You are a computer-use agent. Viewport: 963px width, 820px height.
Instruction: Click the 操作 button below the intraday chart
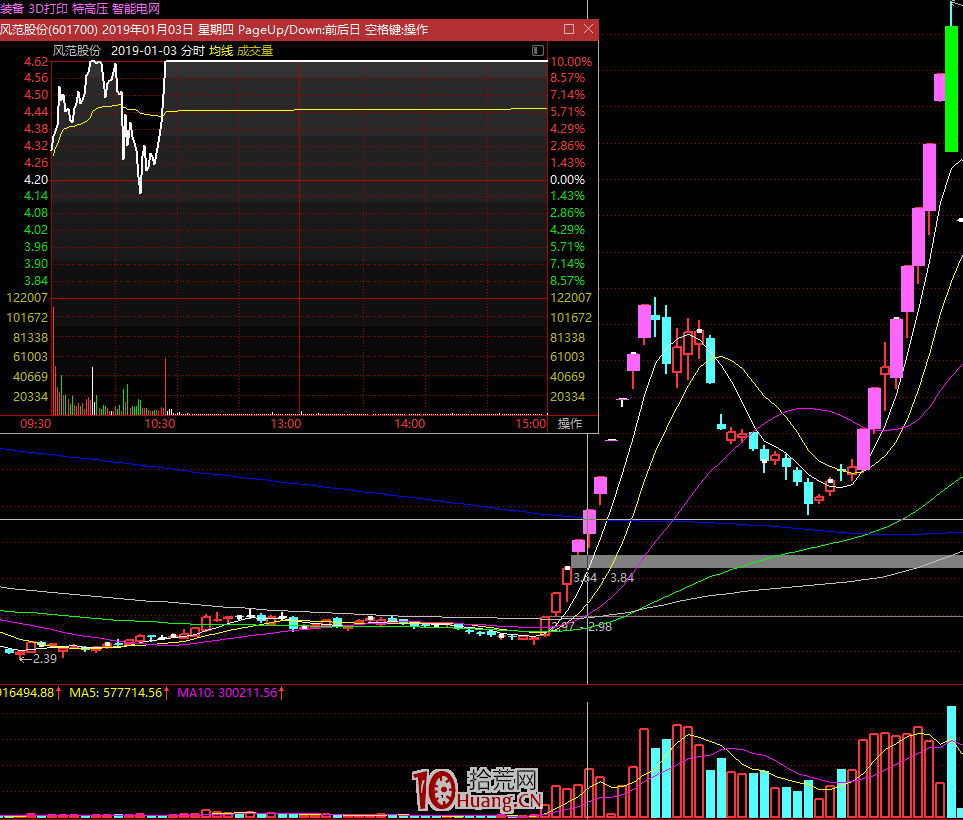[569, 424]
